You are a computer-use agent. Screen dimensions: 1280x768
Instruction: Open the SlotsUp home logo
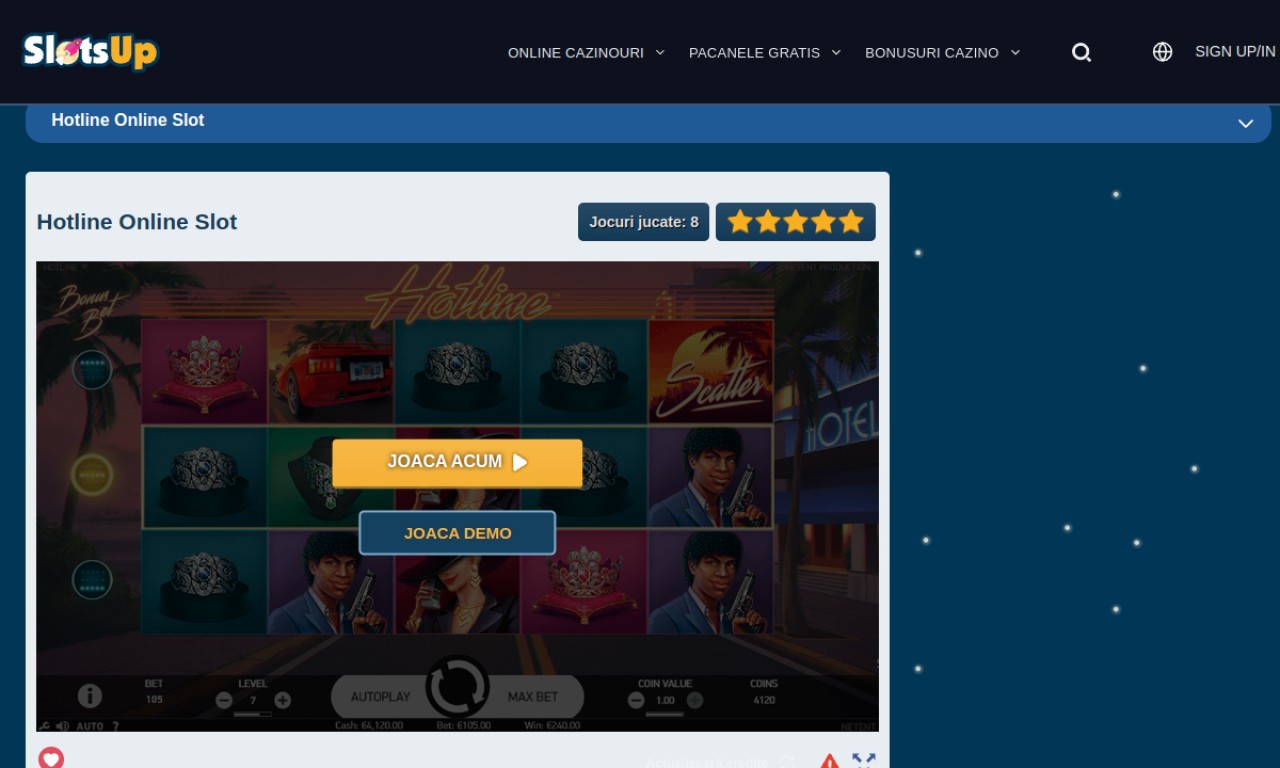click(x=90, y=51)
